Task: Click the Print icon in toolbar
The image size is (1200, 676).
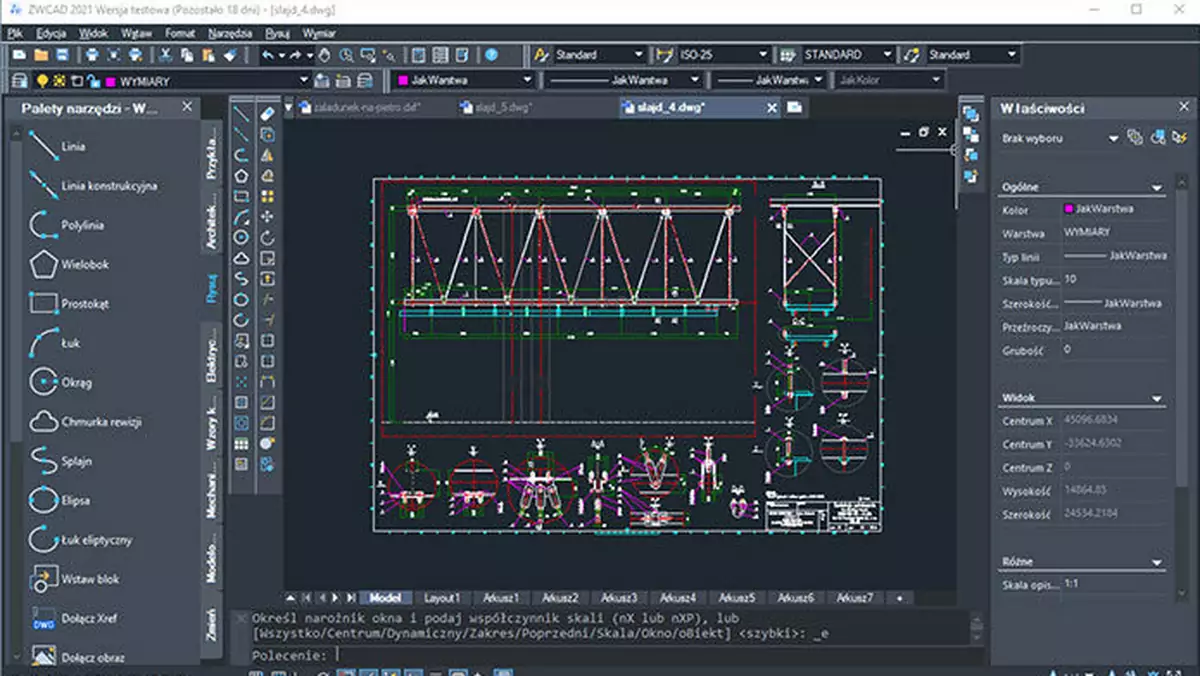Action: coord(91,55)
